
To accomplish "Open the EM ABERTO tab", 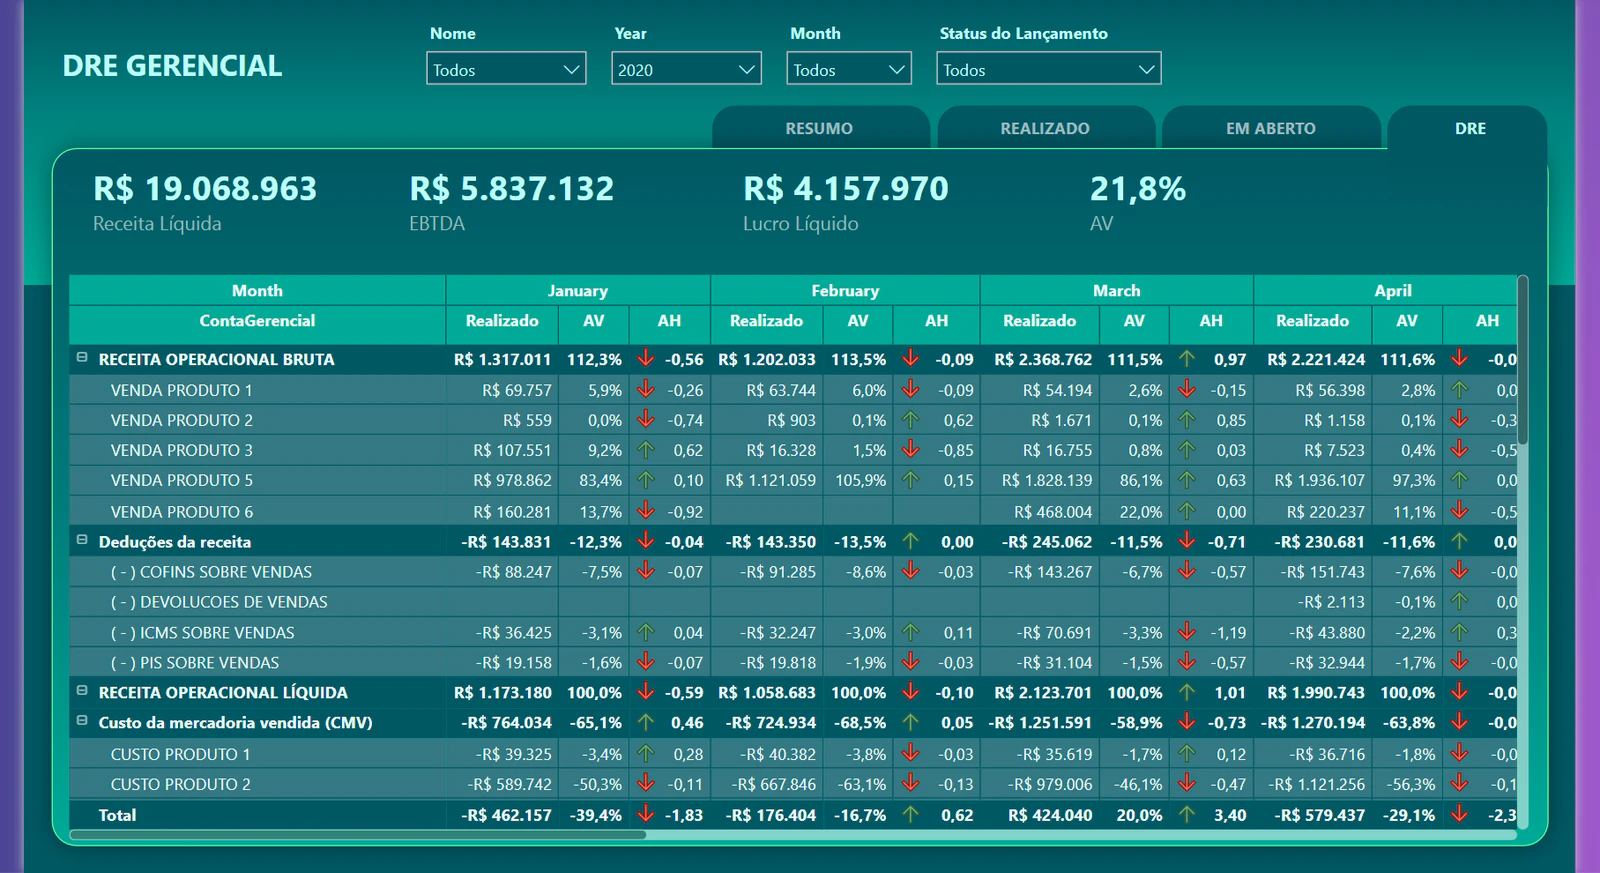I will [x=1271, y=128].
